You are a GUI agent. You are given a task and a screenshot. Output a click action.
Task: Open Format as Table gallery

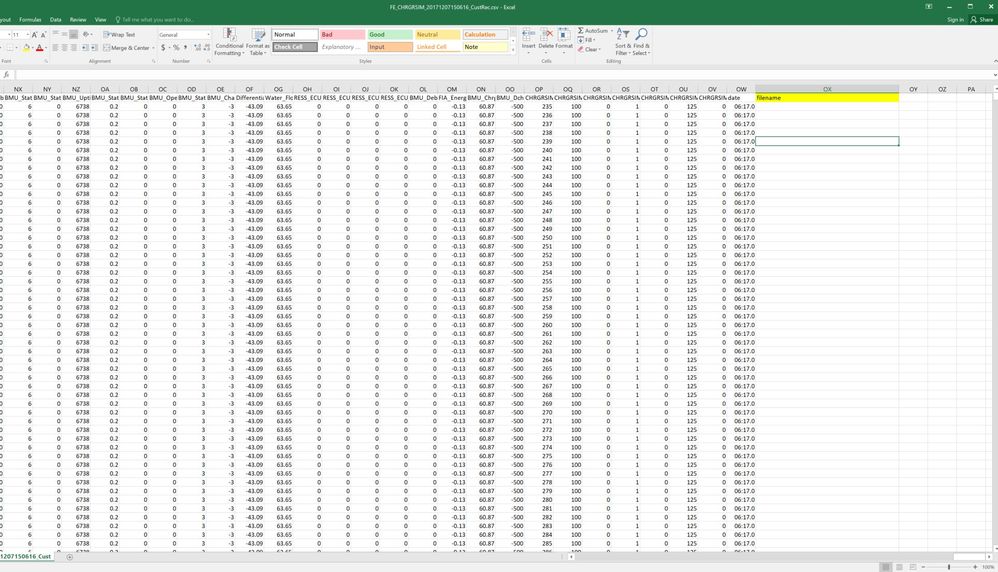[x=258, y=42]
